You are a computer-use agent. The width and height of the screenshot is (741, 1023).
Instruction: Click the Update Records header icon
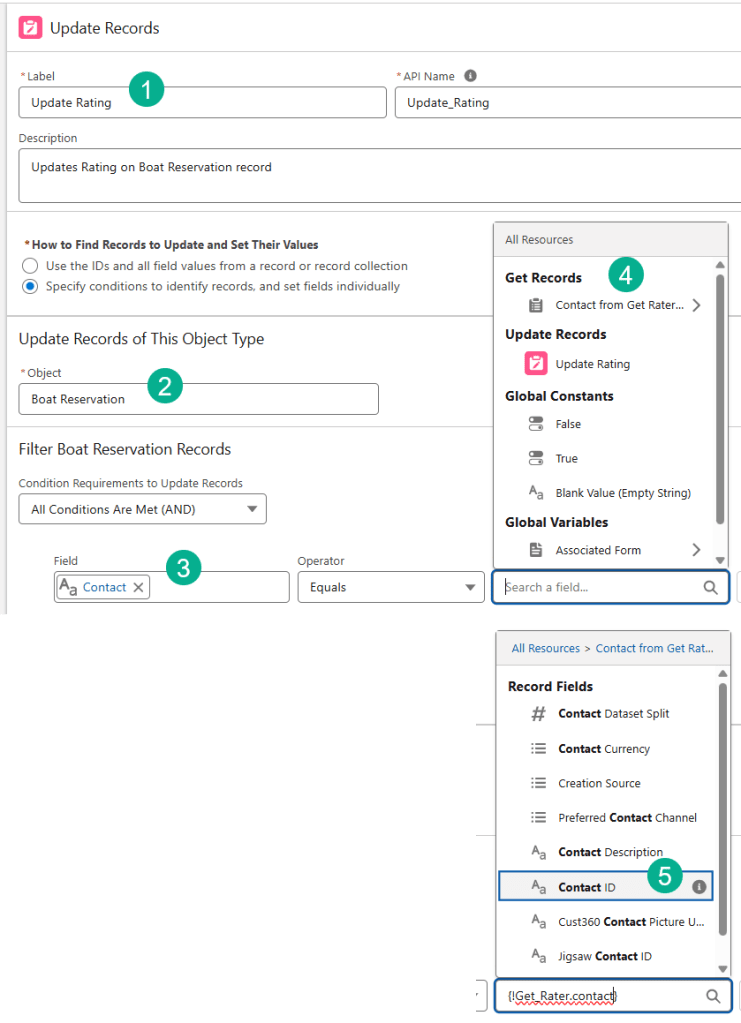pos(31,28)
